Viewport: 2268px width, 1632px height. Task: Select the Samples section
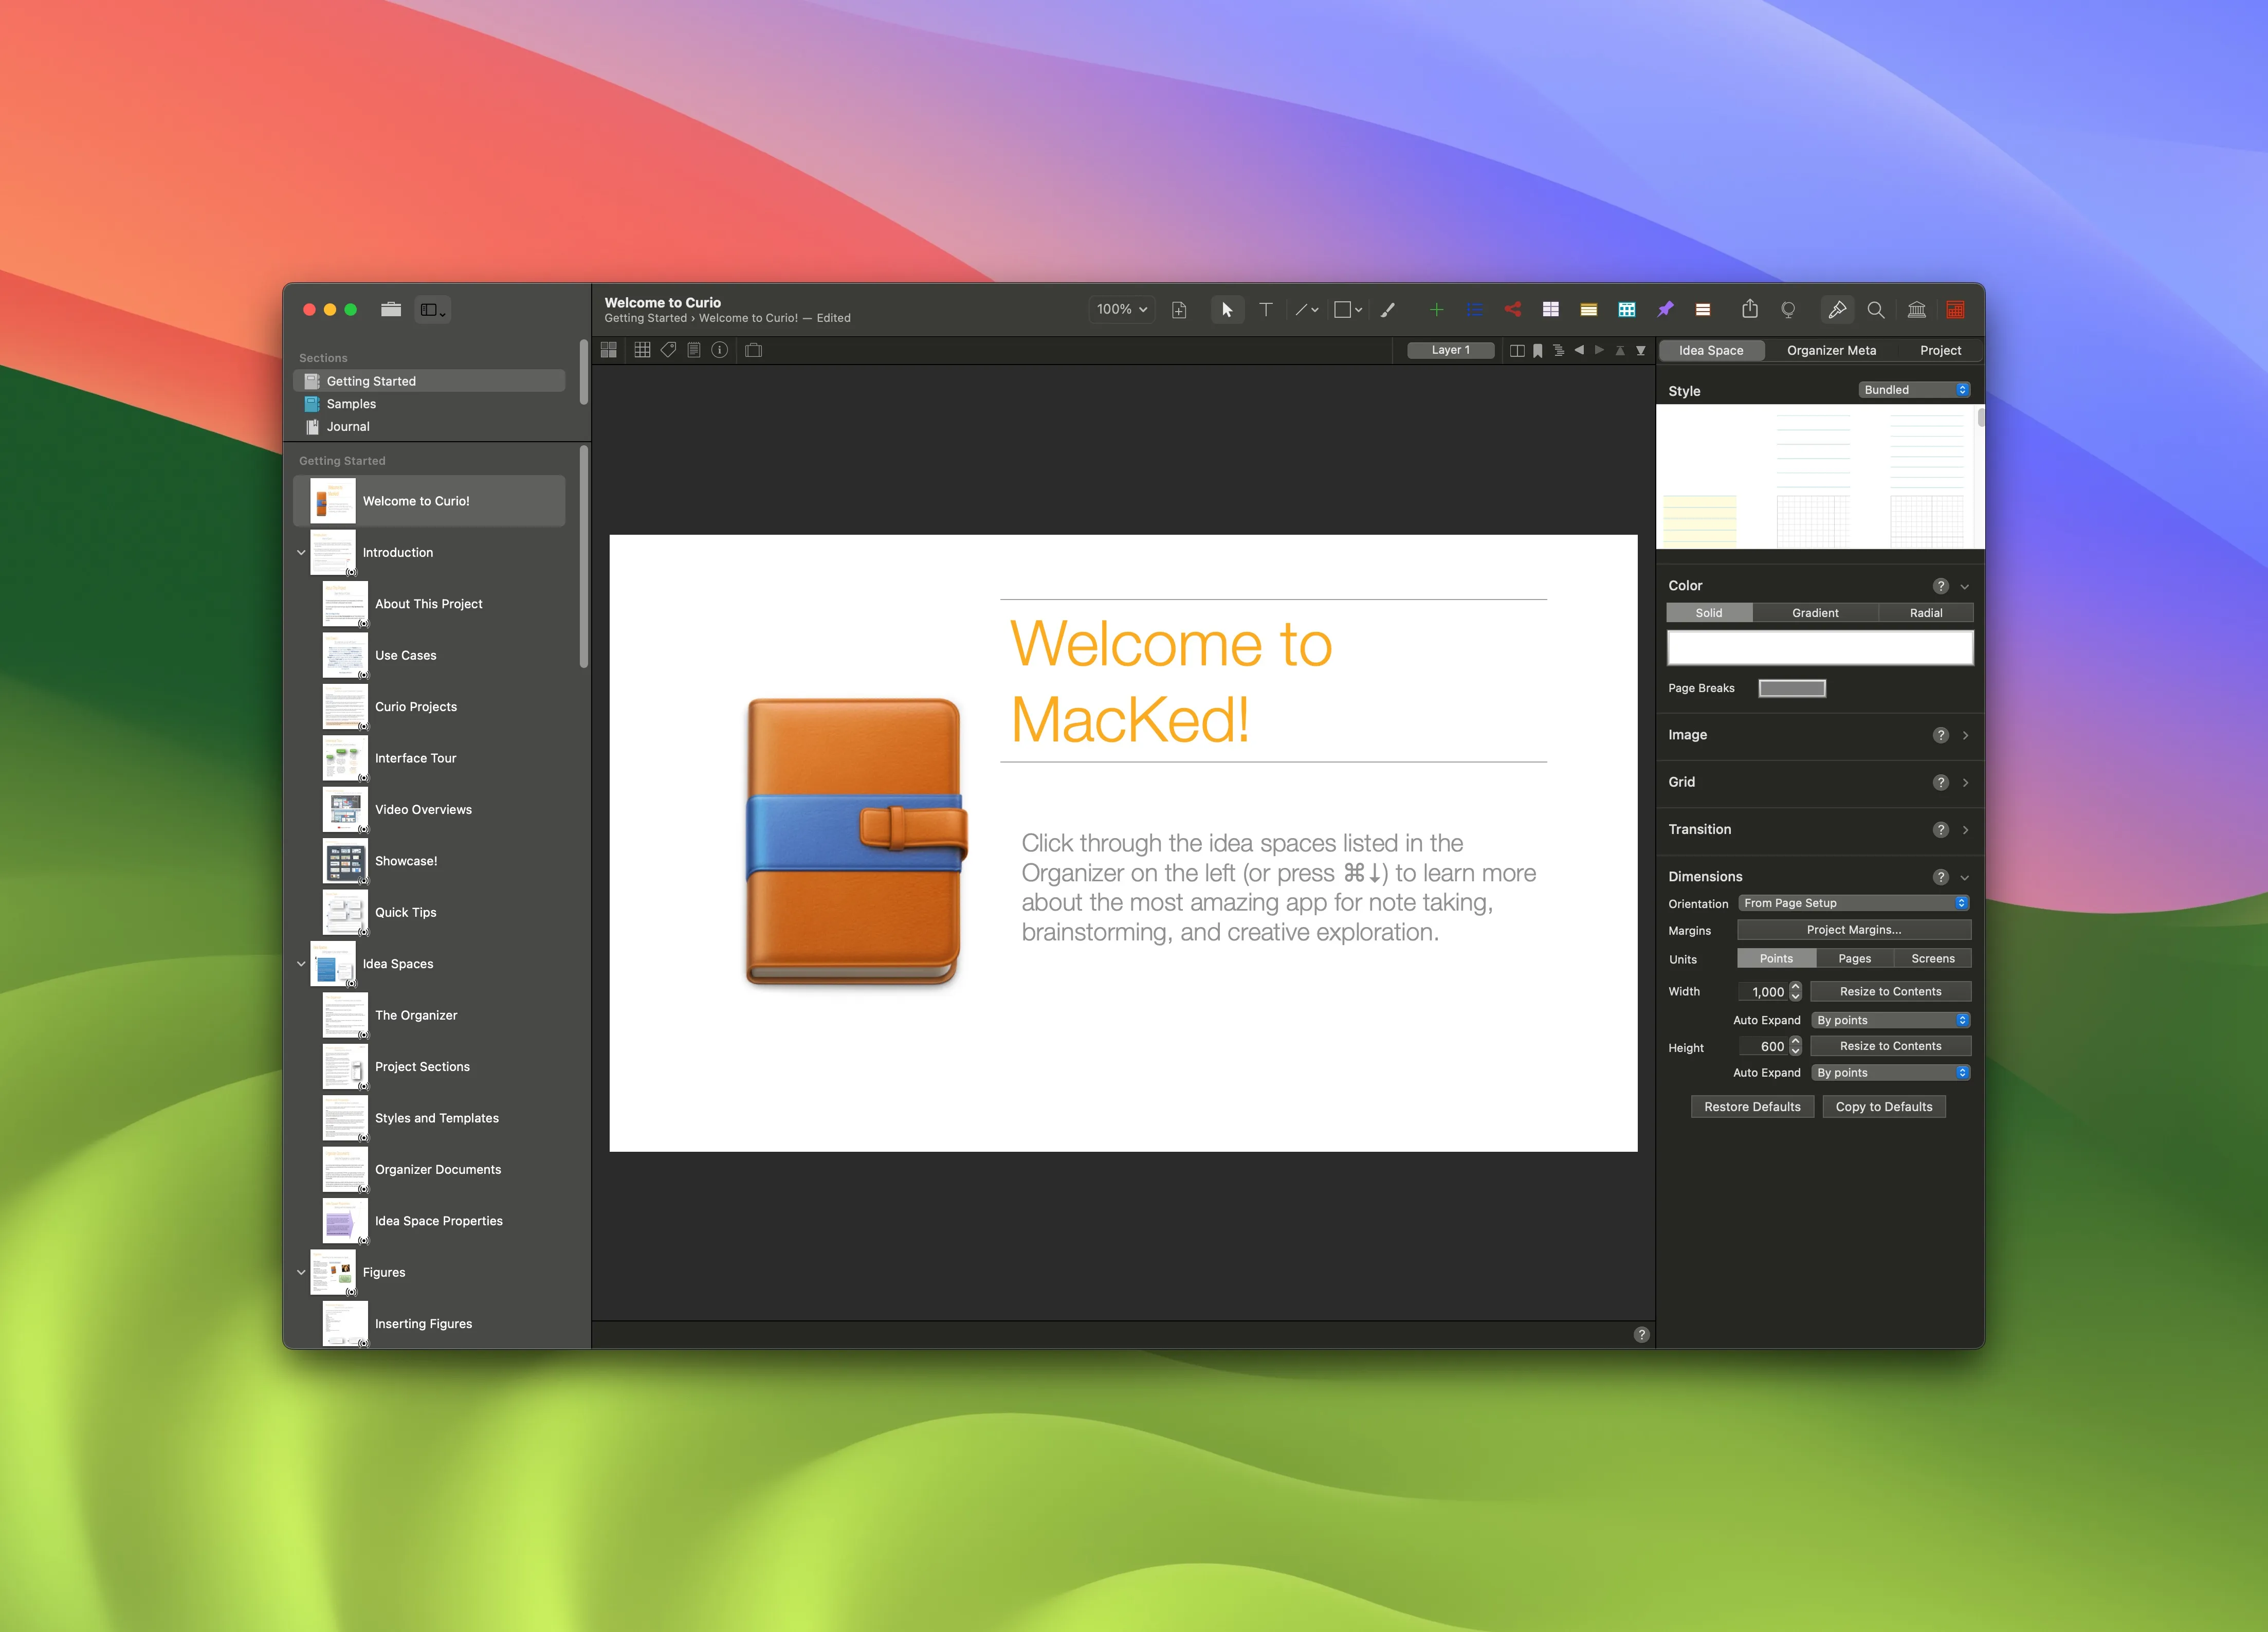(429, 404)
